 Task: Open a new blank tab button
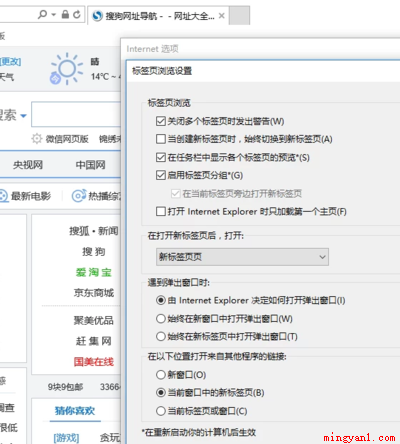[239, 16]
